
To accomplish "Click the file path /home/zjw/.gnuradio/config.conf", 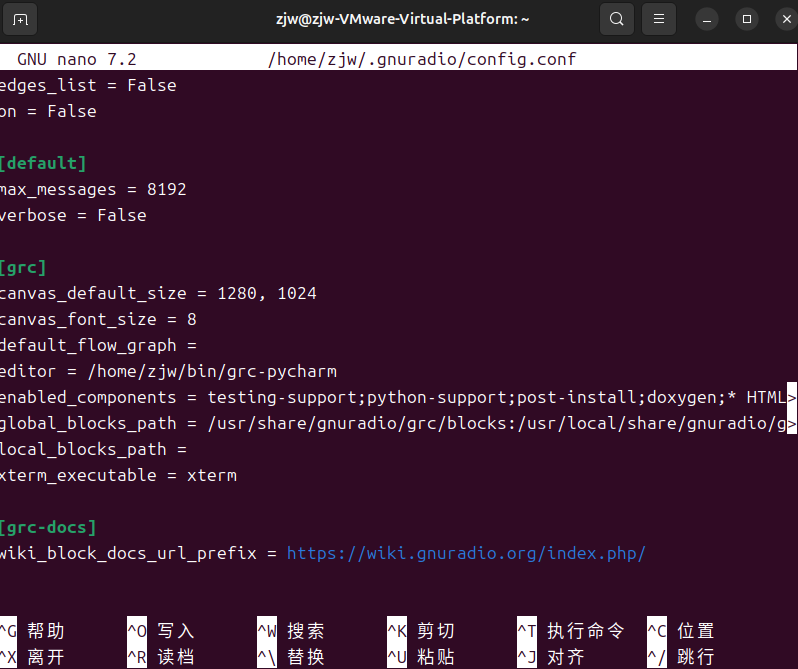I will (422, 60).
